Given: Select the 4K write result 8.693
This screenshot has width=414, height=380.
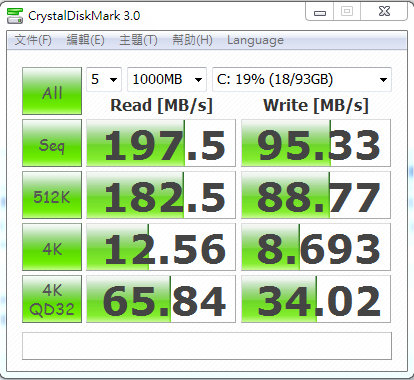Looking at the screenshot, I should point(316,247).
